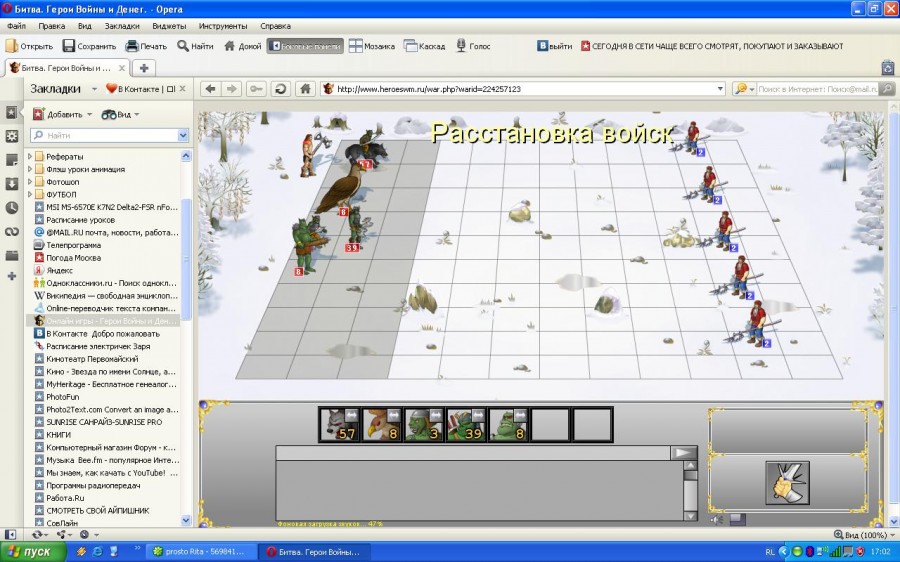The height and width of the screenshot is (562, 900).
Task: Open a new tab with plus button
Action: tap(144, 68)
